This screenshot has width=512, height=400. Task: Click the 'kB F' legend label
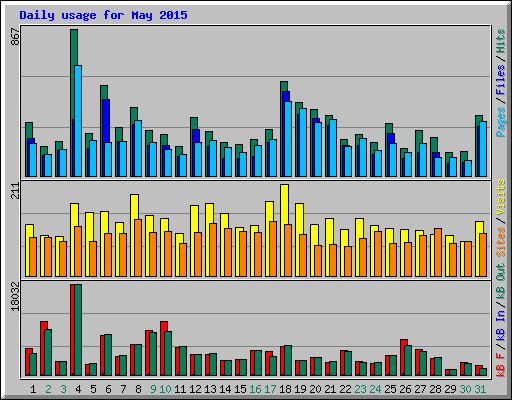pos(501,365)
